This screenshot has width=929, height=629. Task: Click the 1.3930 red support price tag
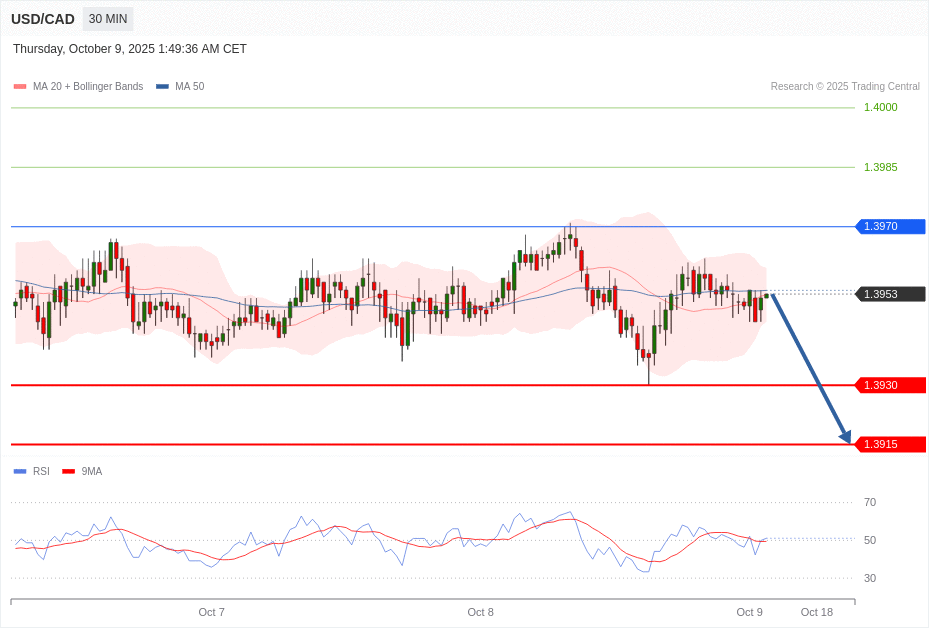click(889, 385)
